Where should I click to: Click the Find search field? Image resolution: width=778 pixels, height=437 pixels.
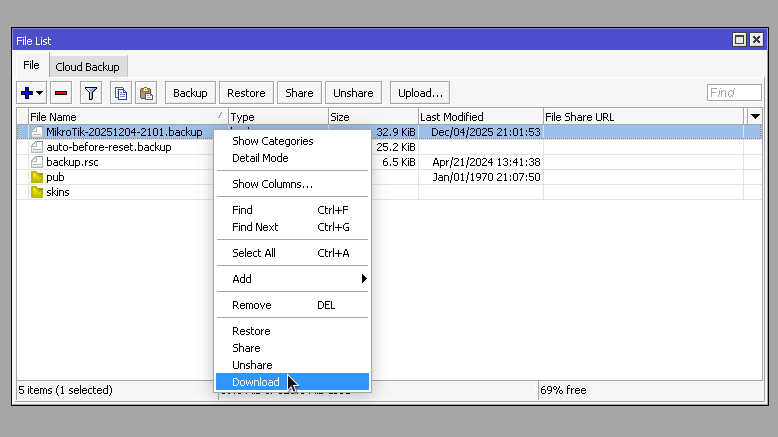tap(733, 93)
